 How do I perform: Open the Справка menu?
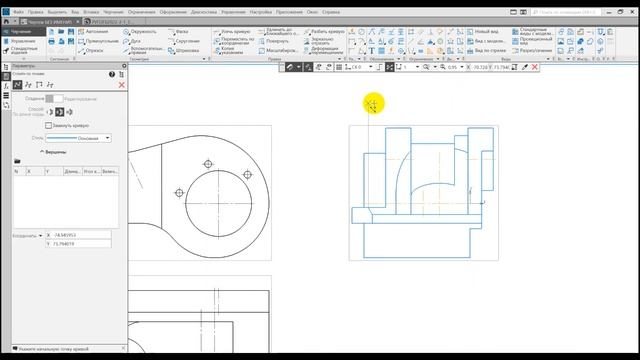point(331,12)
